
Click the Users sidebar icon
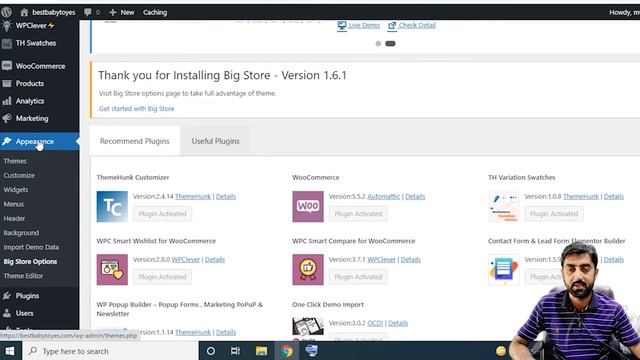[x=7, y=313]
